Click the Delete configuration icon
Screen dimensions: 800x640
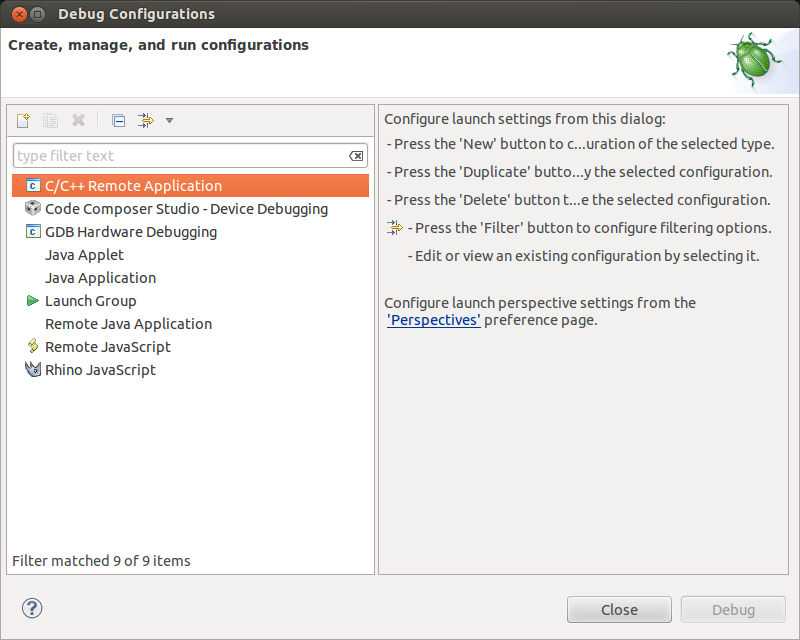[x=78, y=120]
